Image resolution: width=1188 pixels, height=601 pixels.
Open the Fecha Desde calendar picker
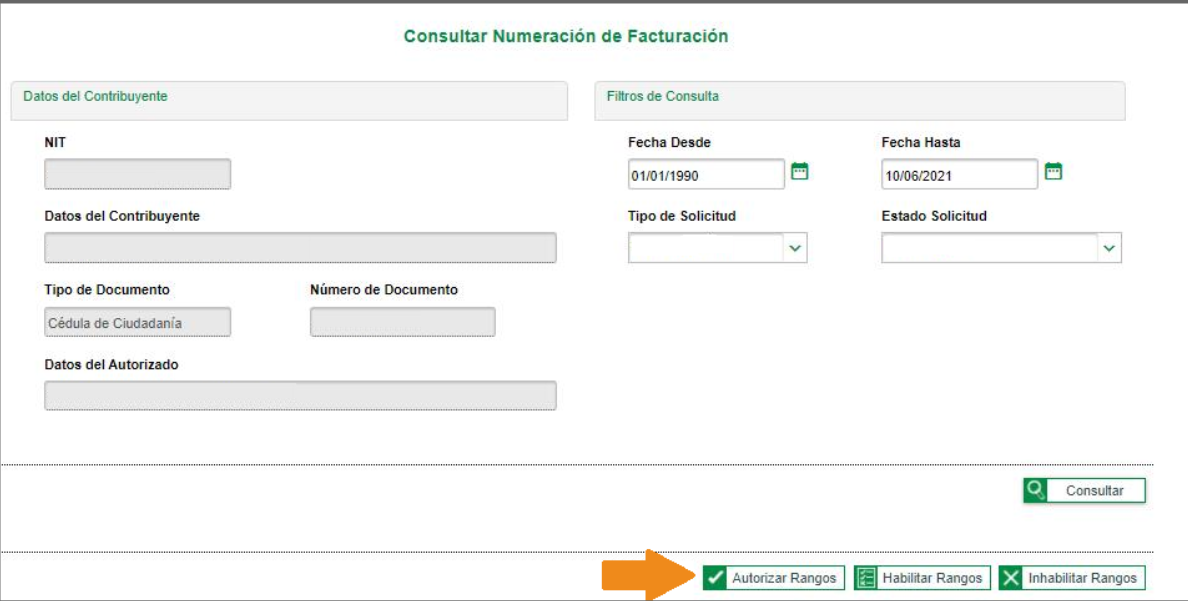pyautogui.click(x=799, y=172)
